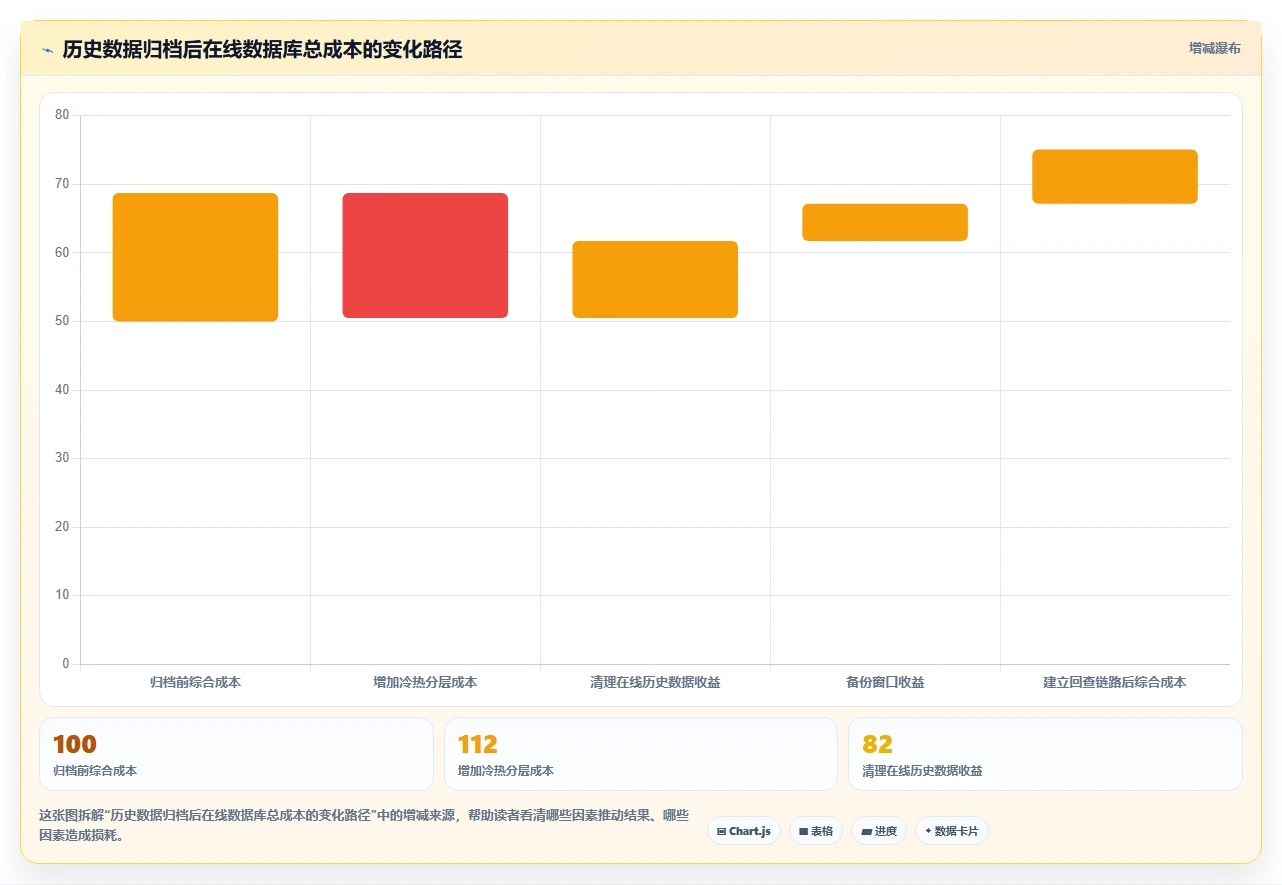Click the y-axis tick label 40
The image size is (1282, 885).
62,390
